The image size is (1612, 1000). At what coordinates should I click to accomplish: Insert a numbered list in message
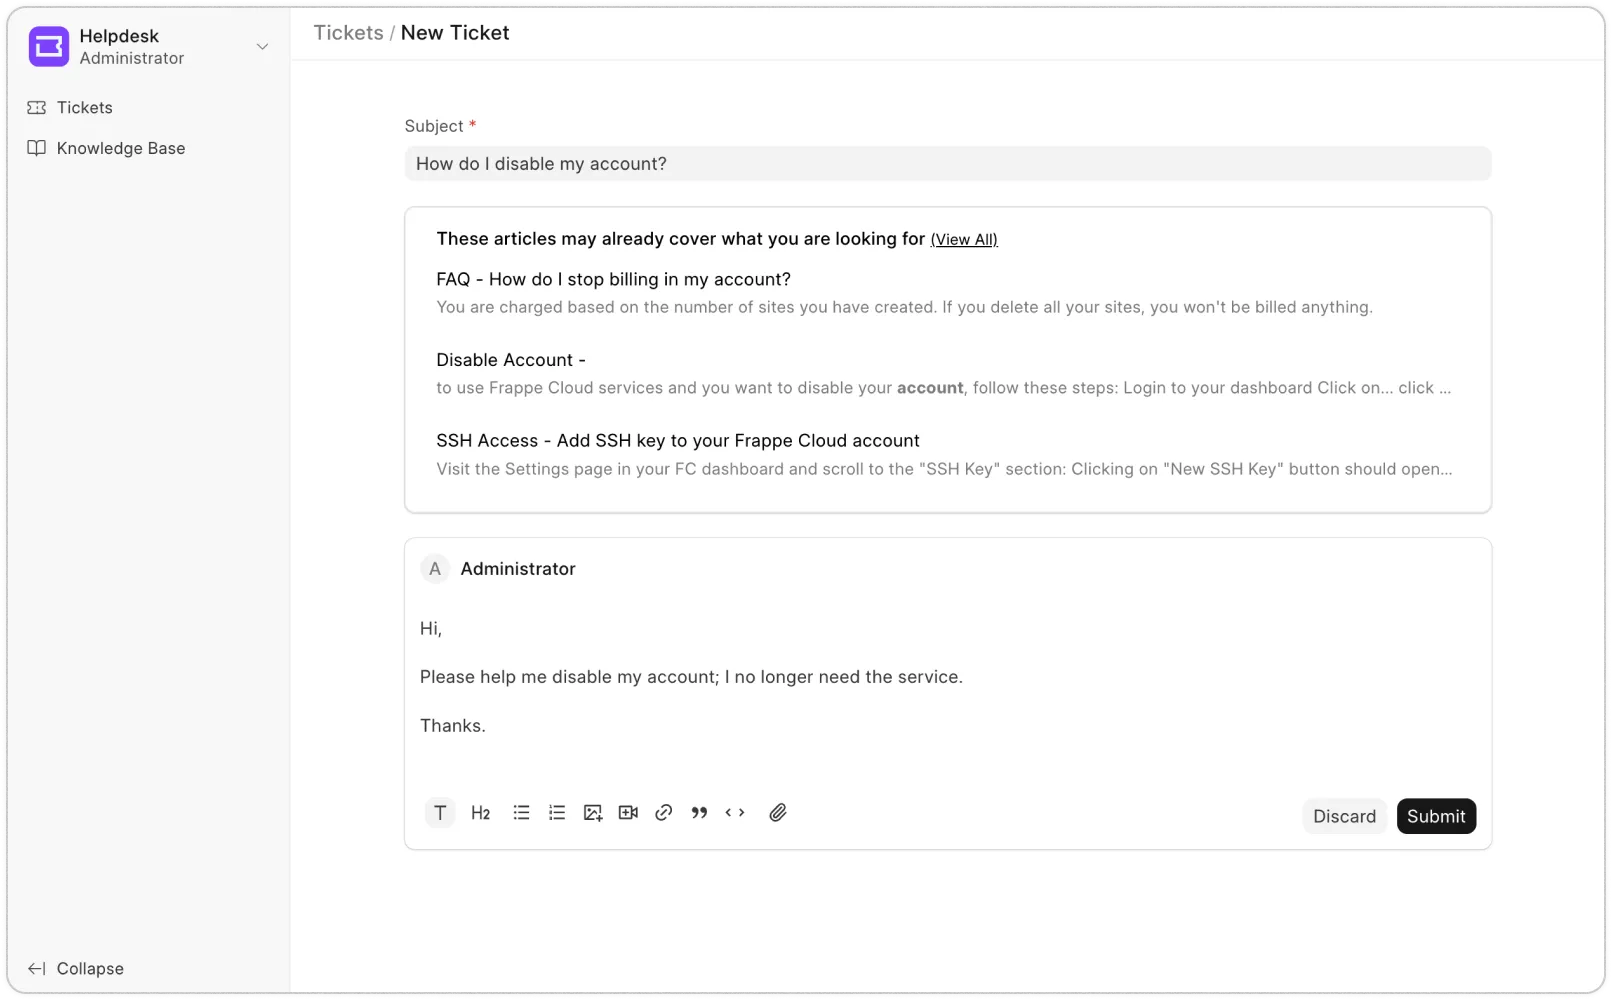(557, 813)
